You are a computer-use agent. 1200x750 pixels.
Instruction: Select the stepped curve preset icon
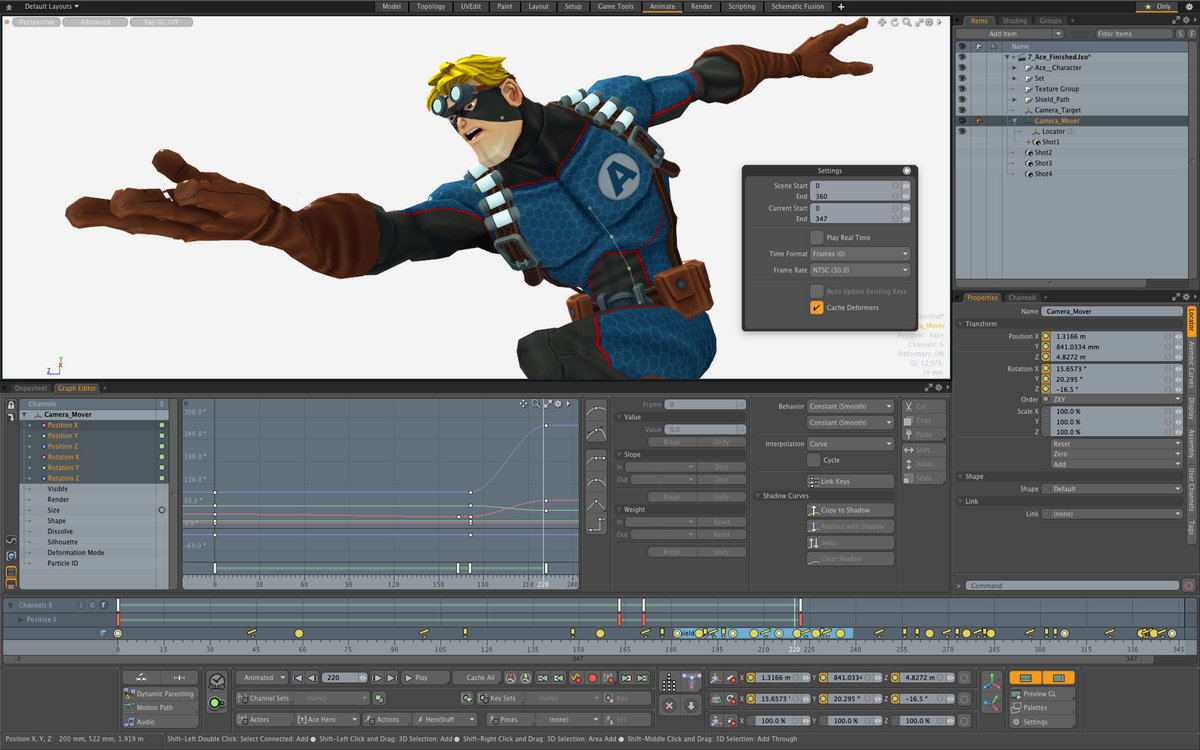[596, 523]
